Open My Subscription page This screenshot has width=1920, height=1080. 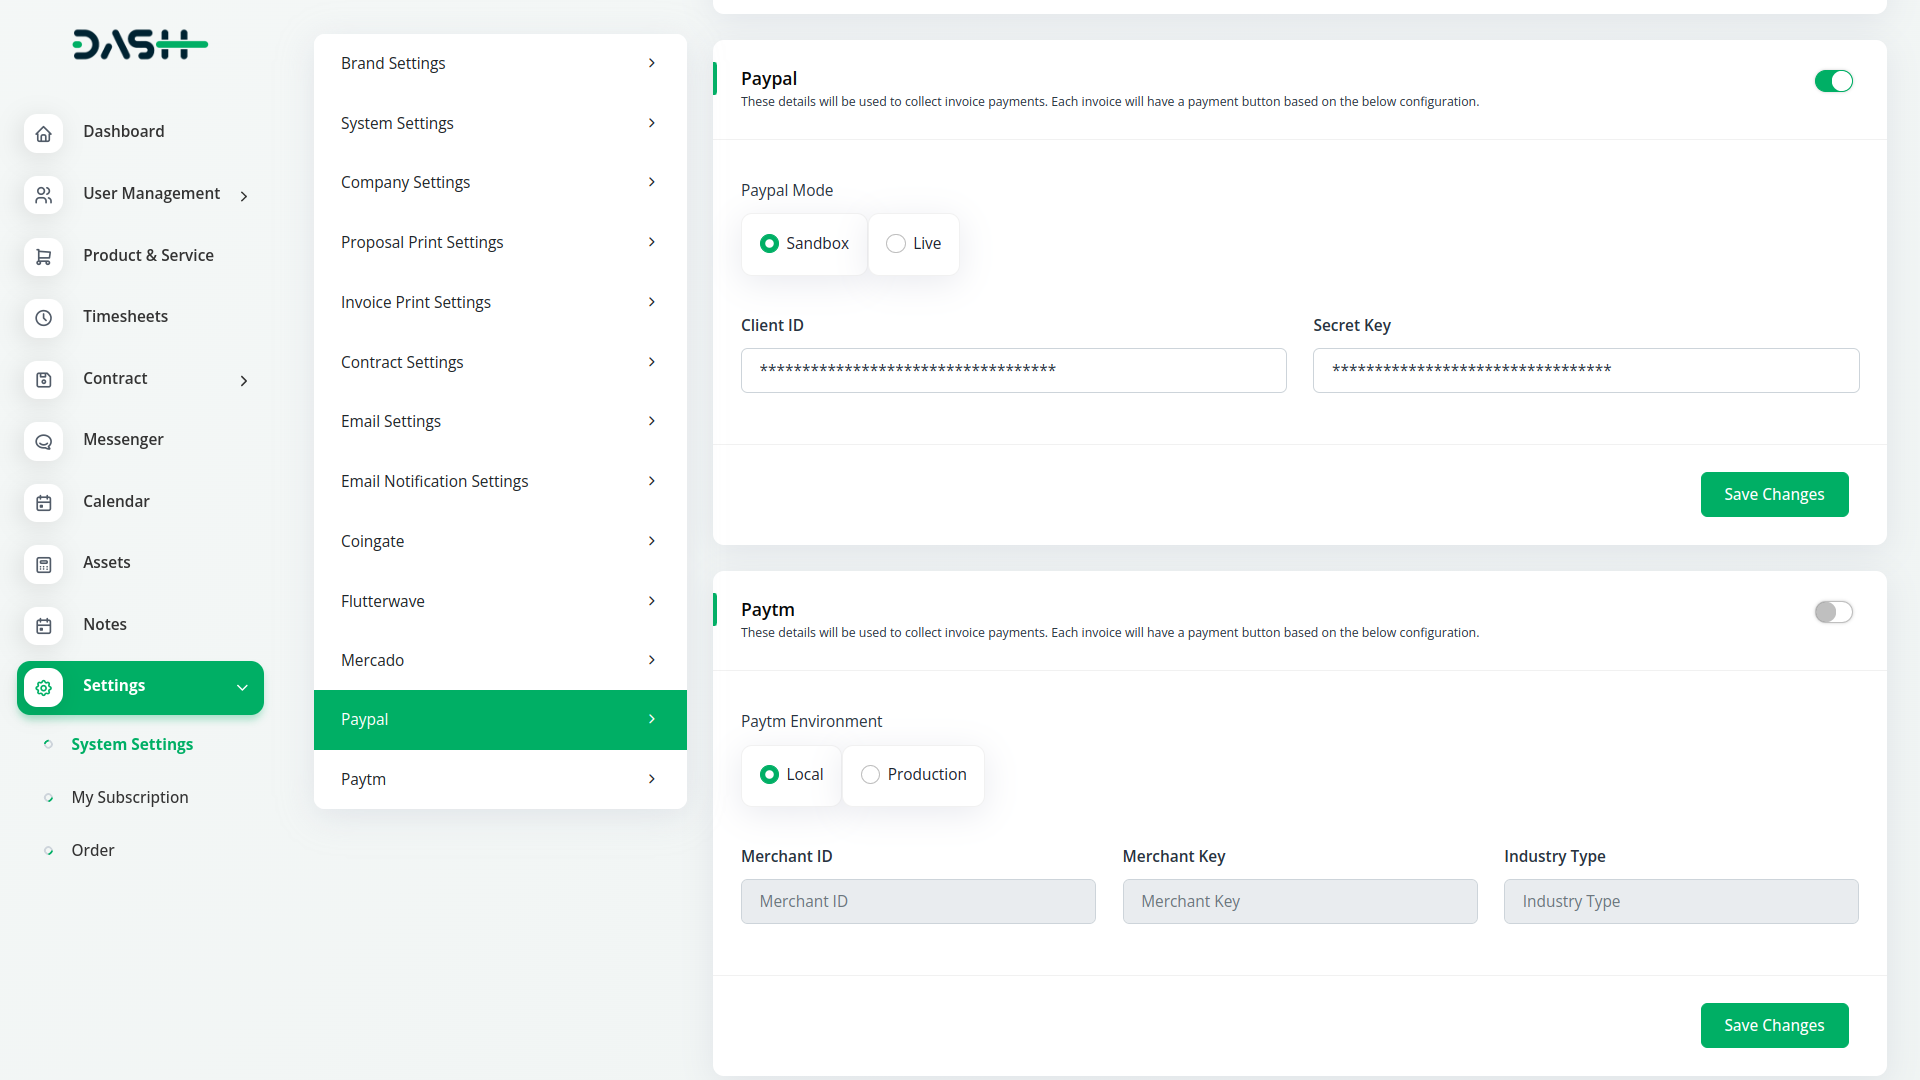pos(129,797)
